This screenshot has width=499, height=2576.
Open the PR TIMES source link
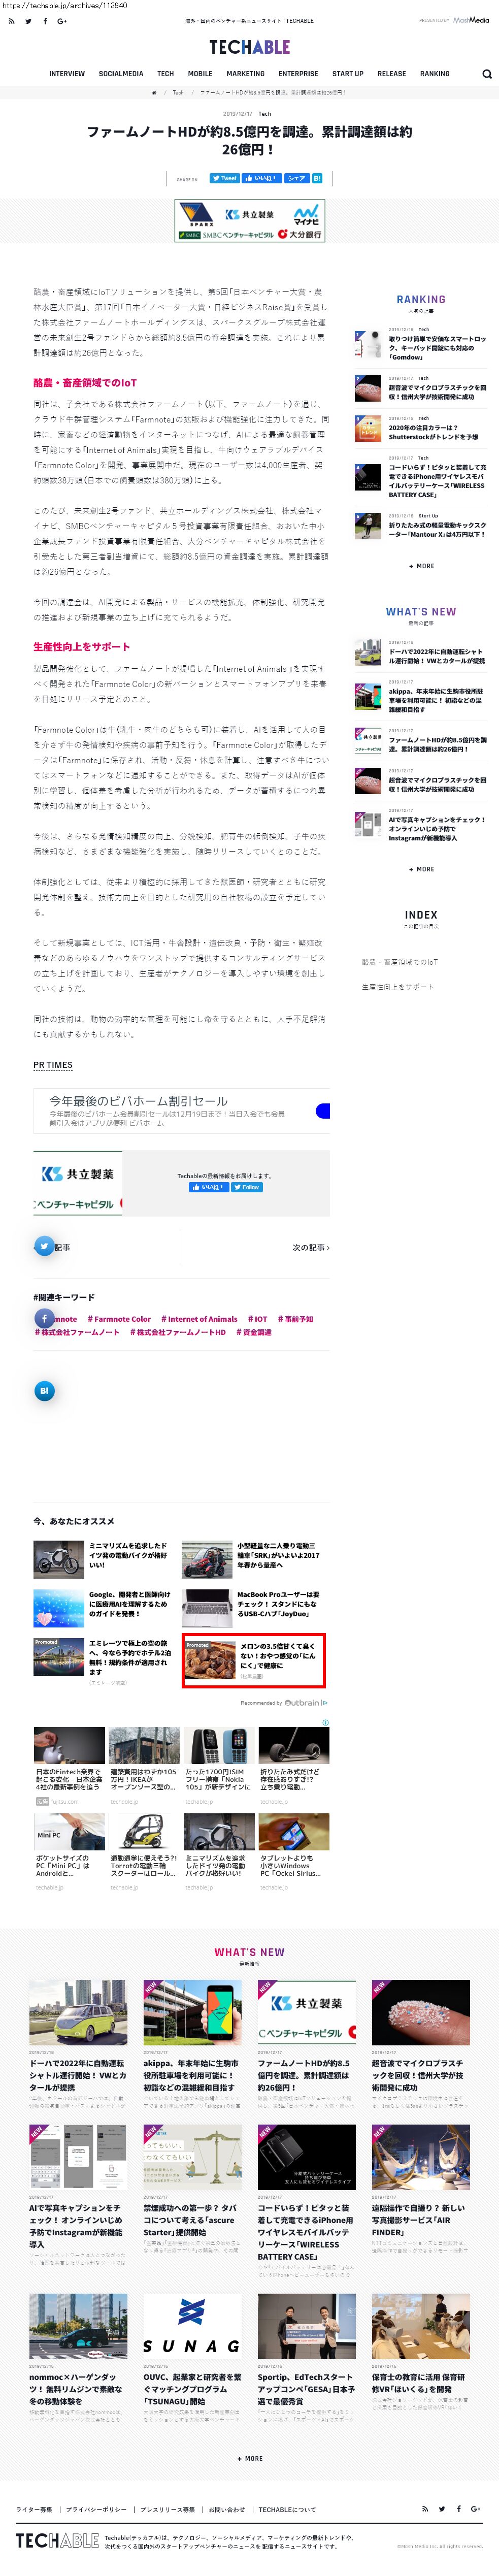(x=53, y=1065)
